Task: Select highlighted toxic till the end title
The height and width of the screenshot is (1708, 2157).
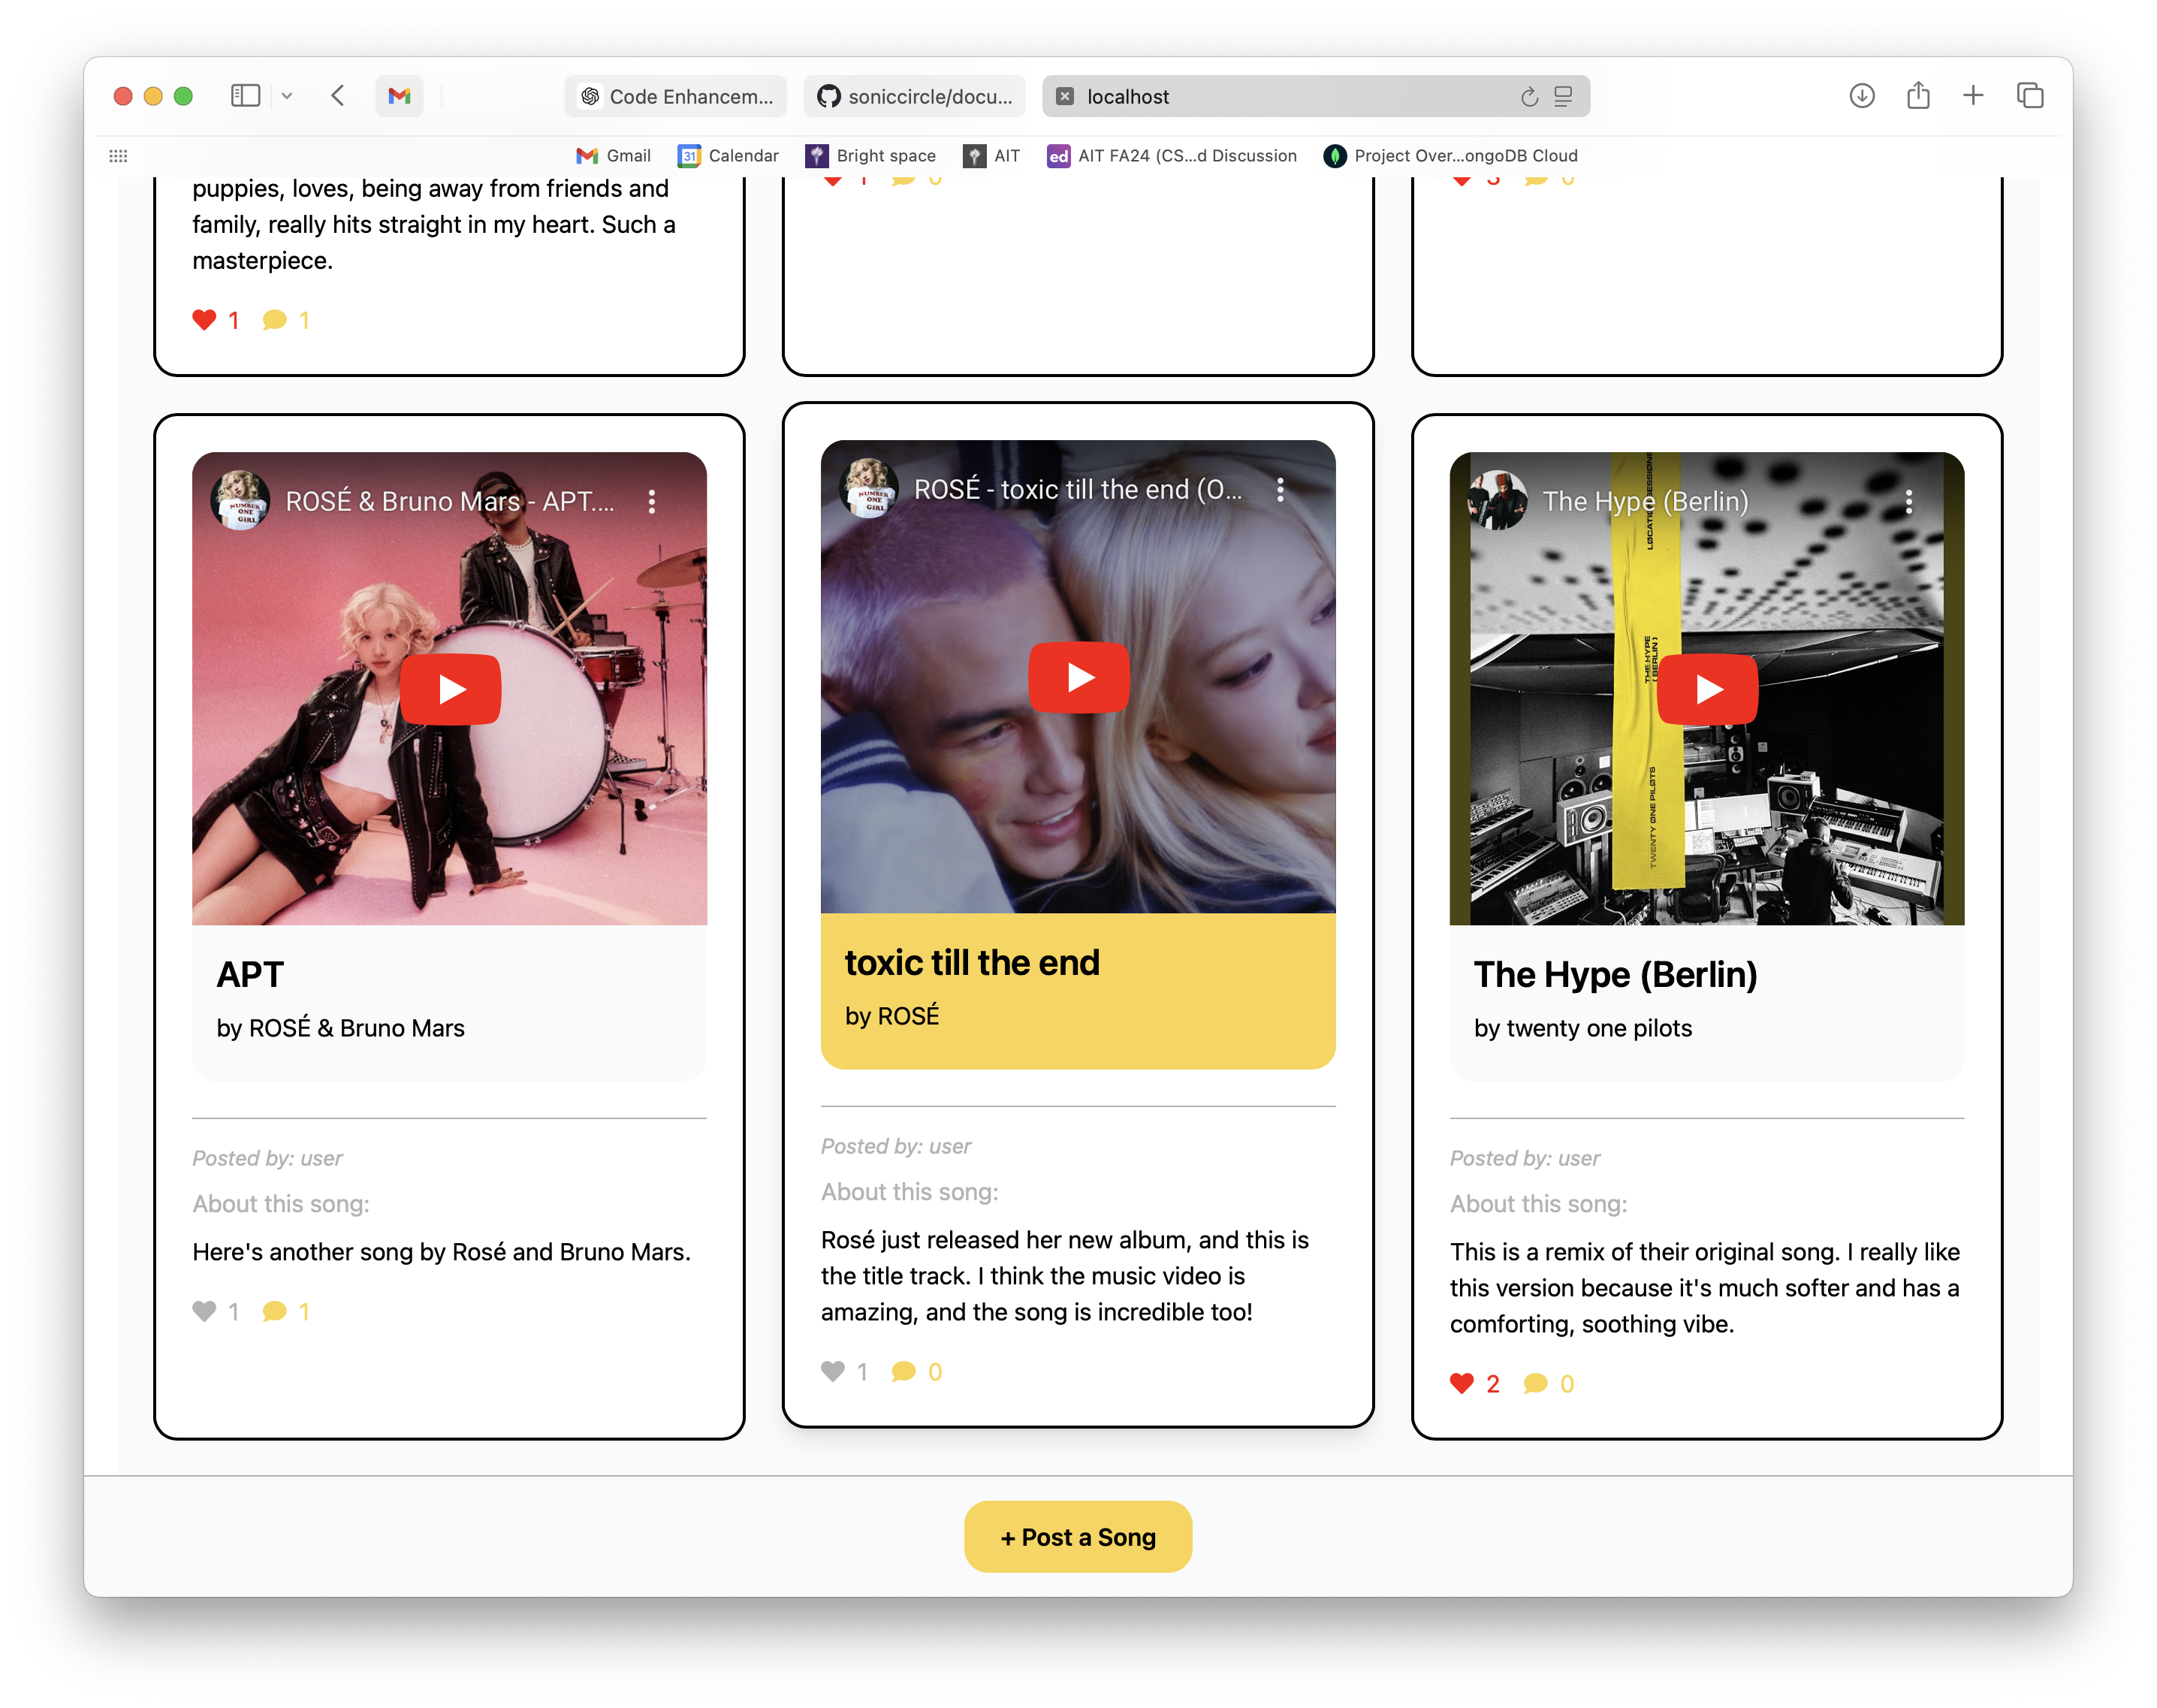Action: point(972,962)
